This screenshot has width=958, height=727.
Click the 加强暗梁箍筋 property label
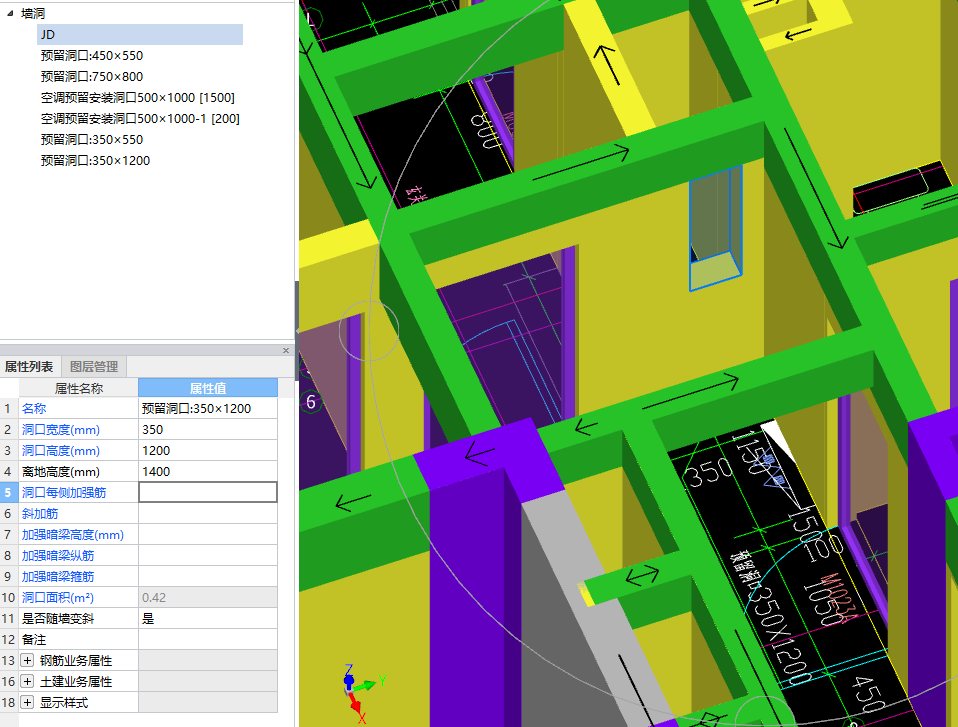coord(58,577)
